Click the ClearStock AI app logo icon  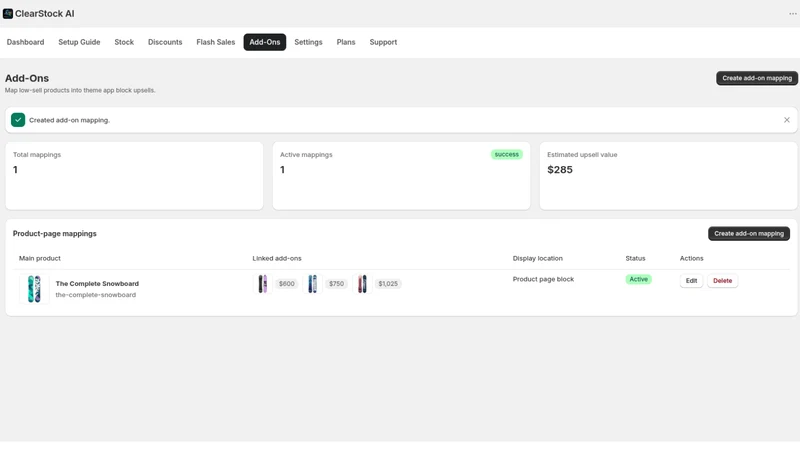coord(8,14)
